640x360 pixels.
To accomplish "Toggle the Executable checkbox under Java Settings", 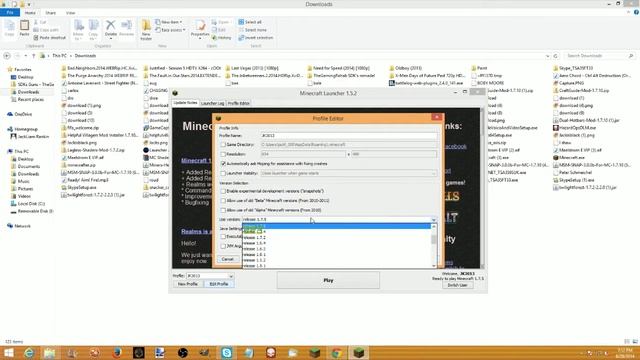I will [223, 237].
